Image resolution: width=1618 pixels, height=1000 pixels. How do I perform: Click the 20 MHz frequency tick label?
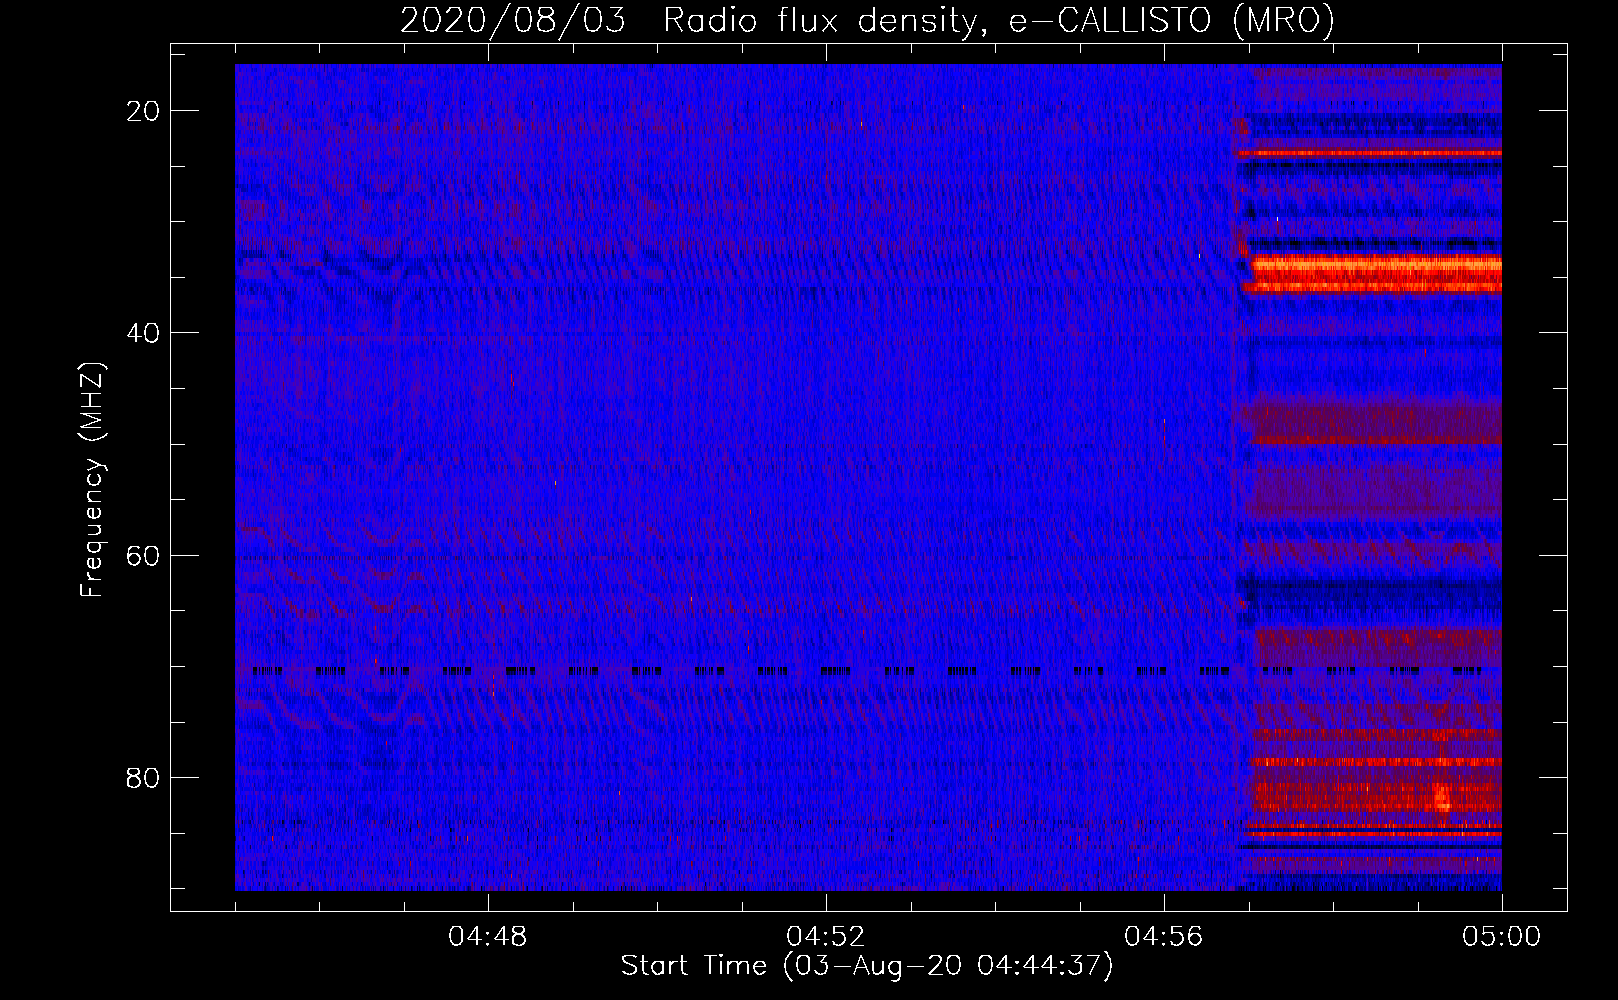144,111
